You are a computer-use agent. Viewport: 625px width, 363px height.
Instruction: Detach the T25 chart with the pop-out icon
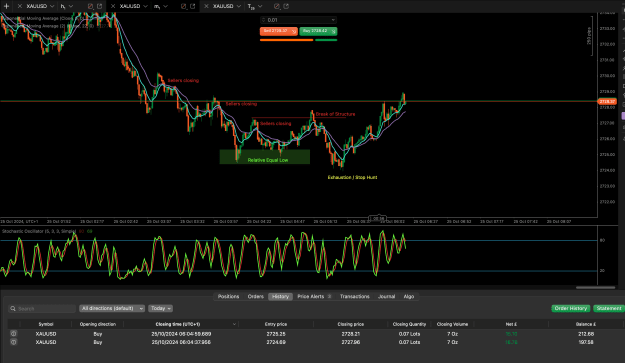pyautogui.click(x=286, y=6)
